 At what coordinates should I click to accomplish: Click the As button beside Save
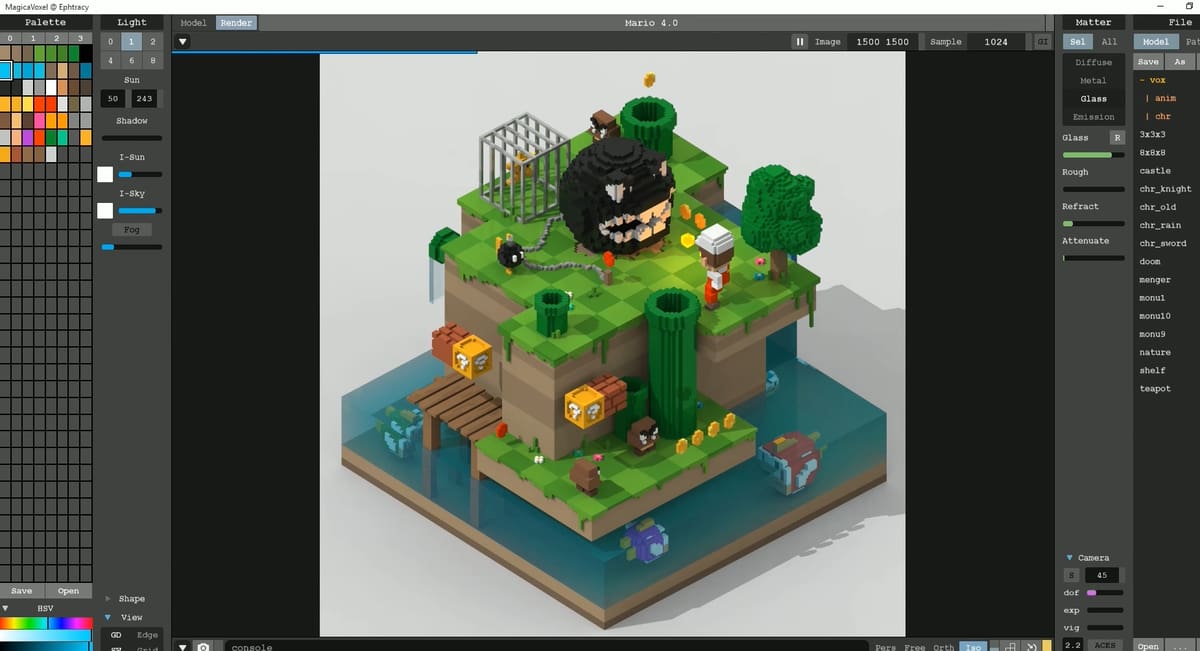point(1180,62)
